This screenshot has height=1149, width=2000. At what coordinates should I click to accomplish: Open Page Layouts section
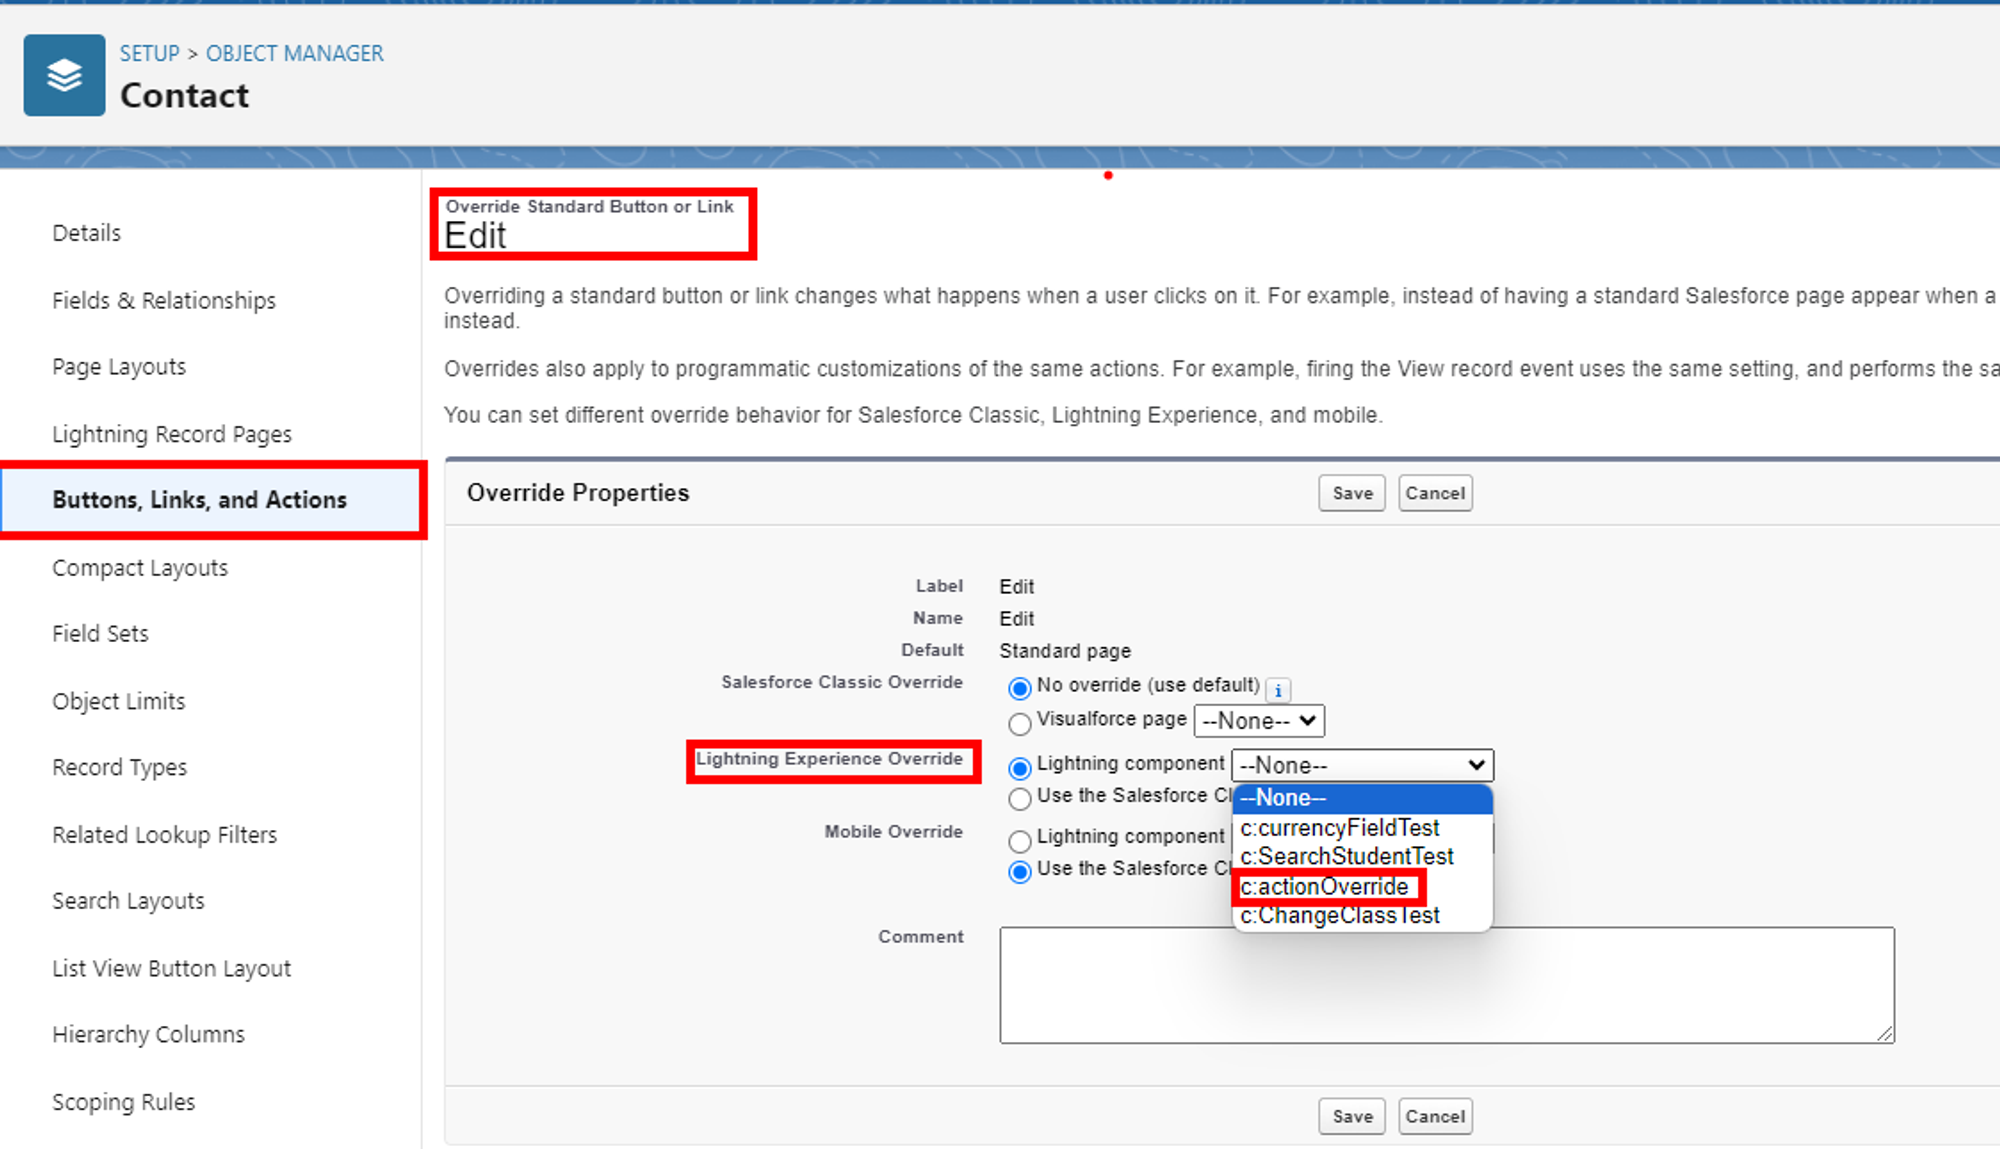tap(119, 367)
